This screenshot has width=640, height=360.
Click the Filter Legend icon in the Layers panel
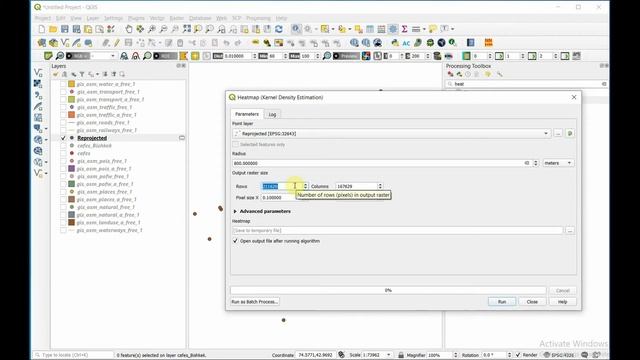(x=82, y=74)
